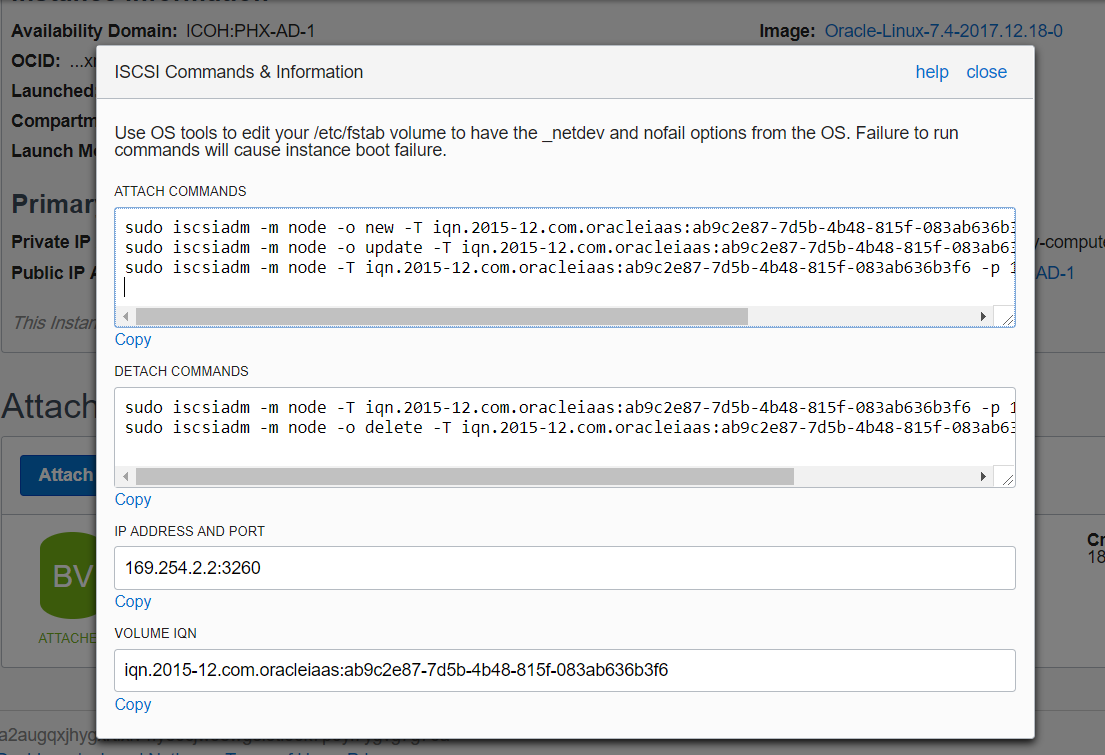
Task: Click the green BV block volume icon
Action: coord(68,575)
